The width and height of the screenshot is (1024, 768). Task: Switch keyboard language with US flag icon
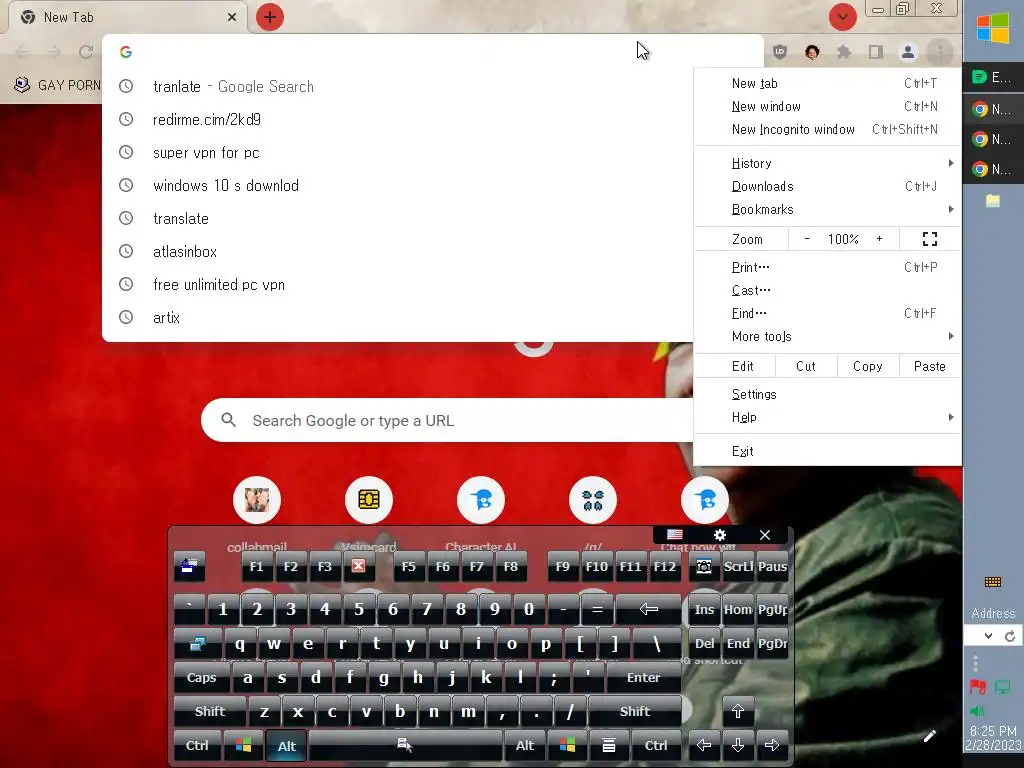point(675,535)
